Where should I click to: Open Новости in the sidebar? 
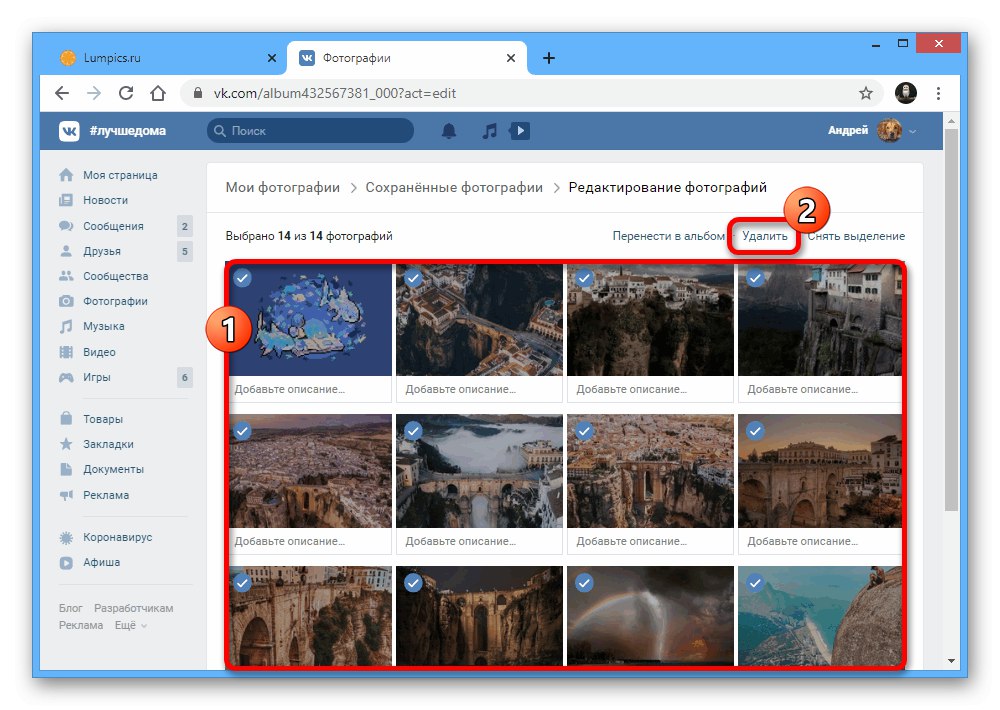105,200
